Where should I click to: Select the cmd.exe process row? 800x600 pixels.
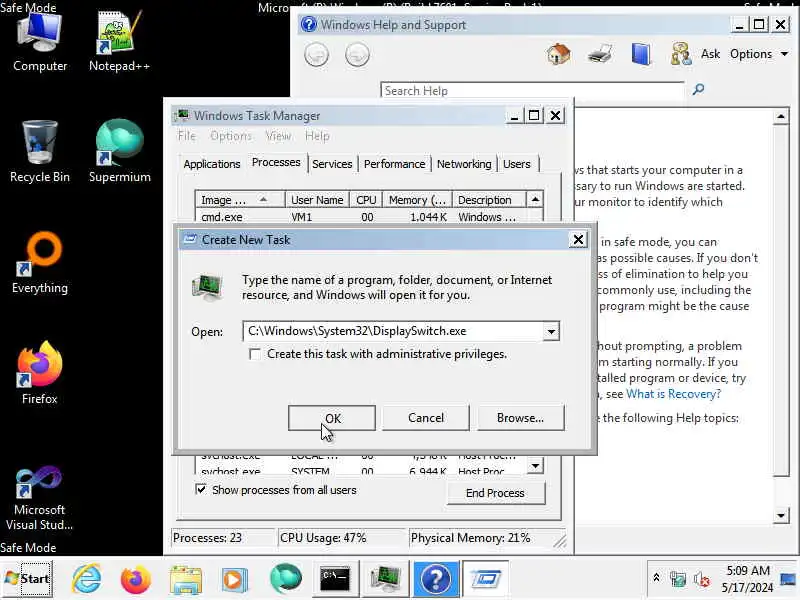361,217
